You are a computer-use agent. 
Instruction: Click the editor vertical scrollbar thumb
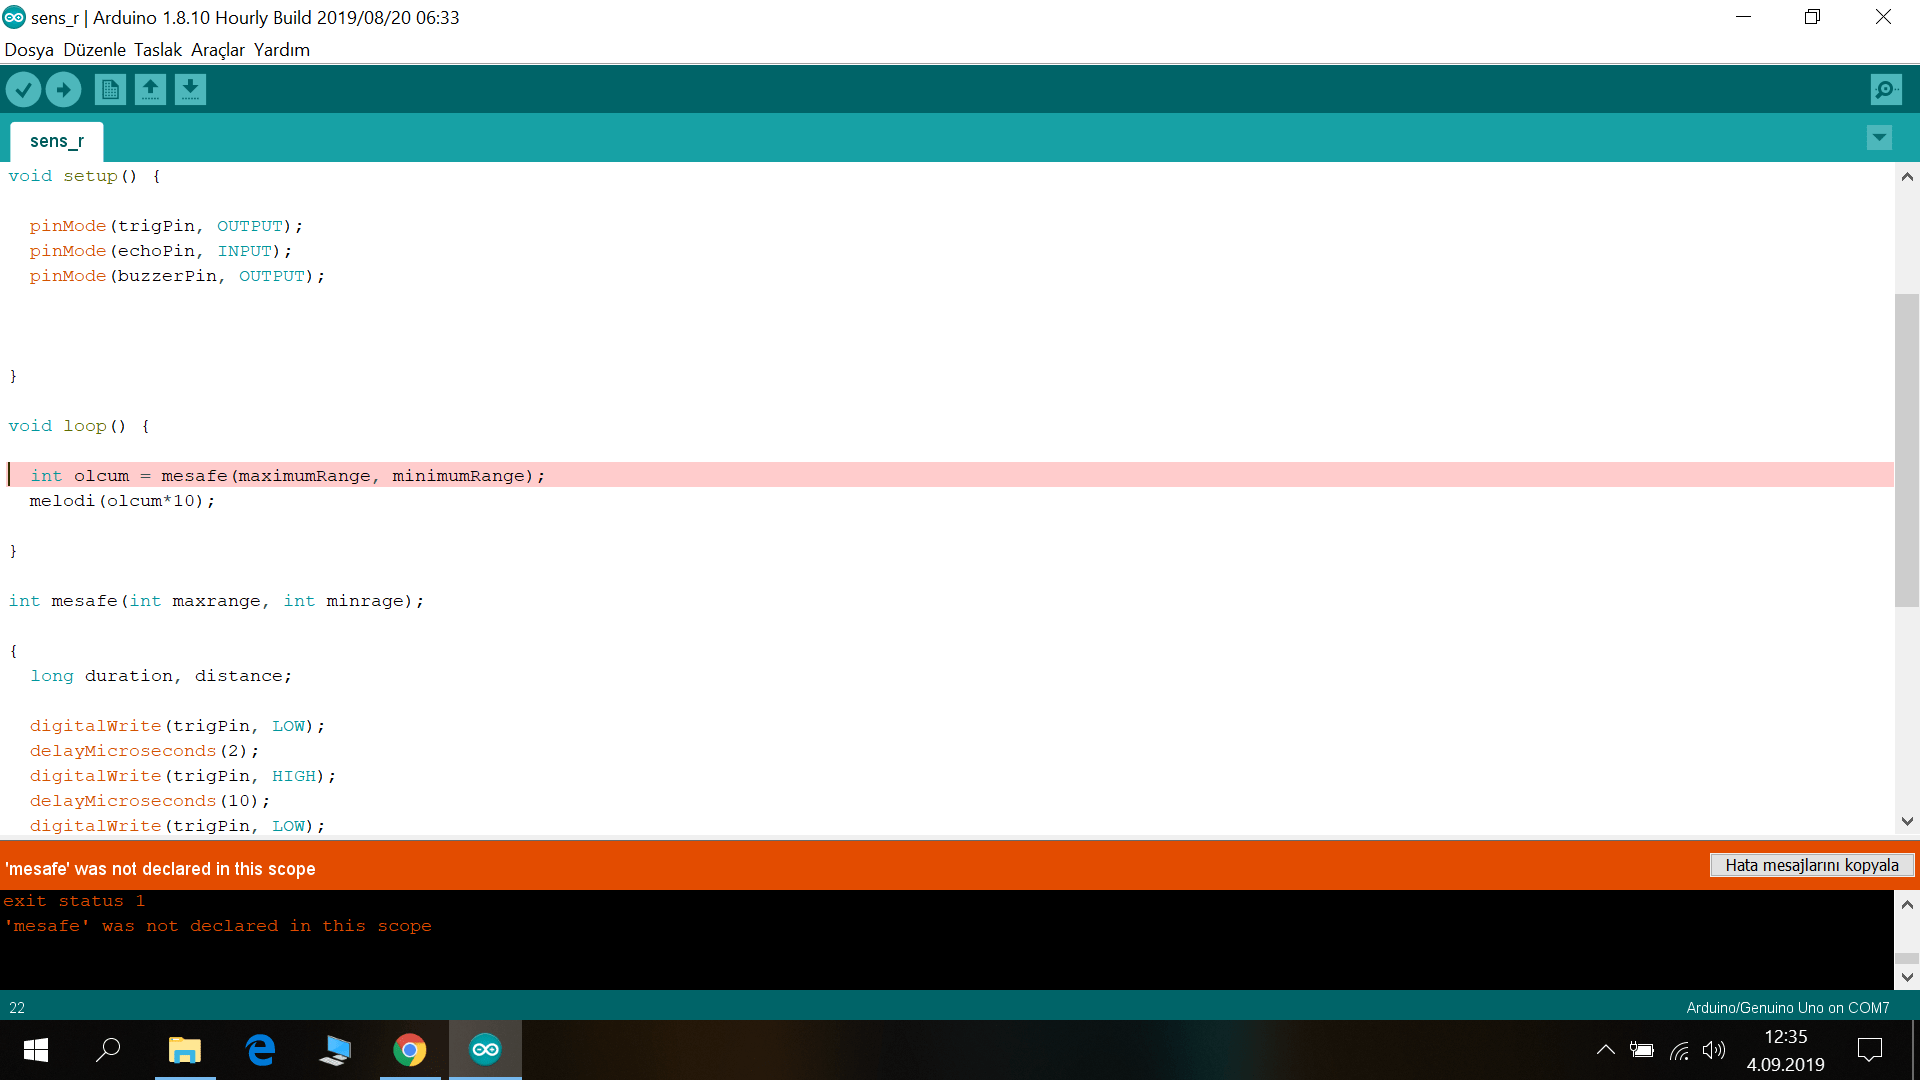tap(1906, 450)
